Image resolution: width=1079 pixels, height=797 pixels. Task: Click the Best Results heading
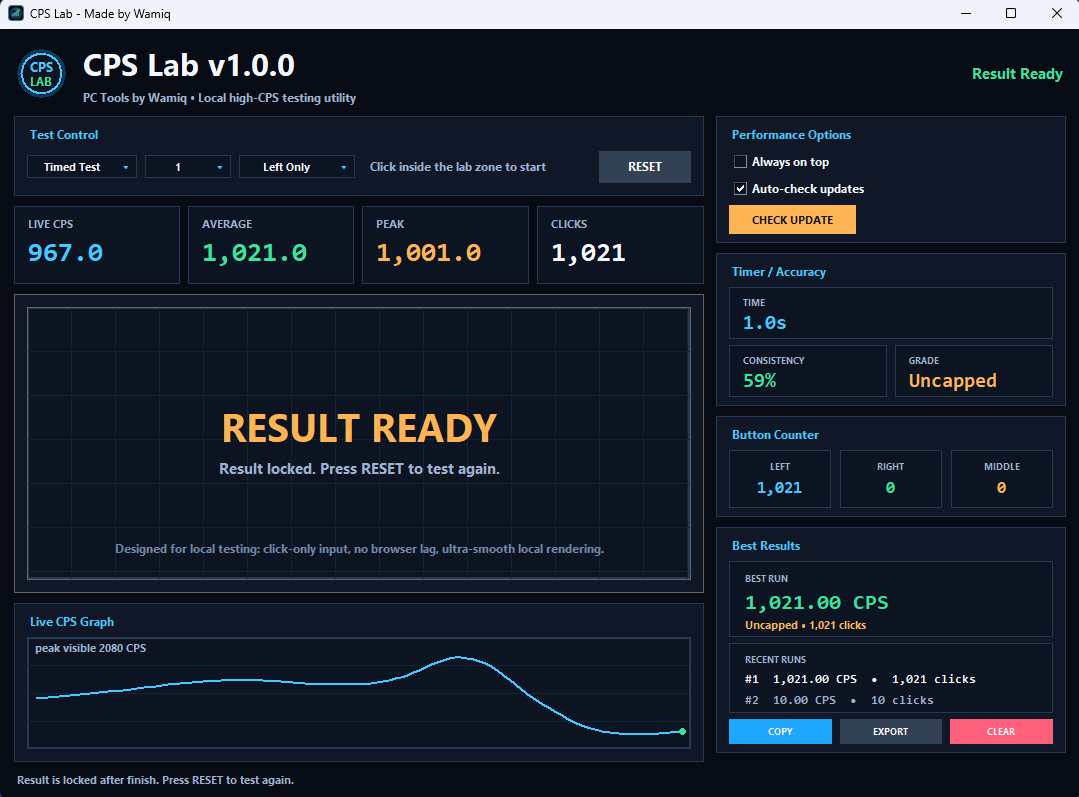[x=766, y=546]
